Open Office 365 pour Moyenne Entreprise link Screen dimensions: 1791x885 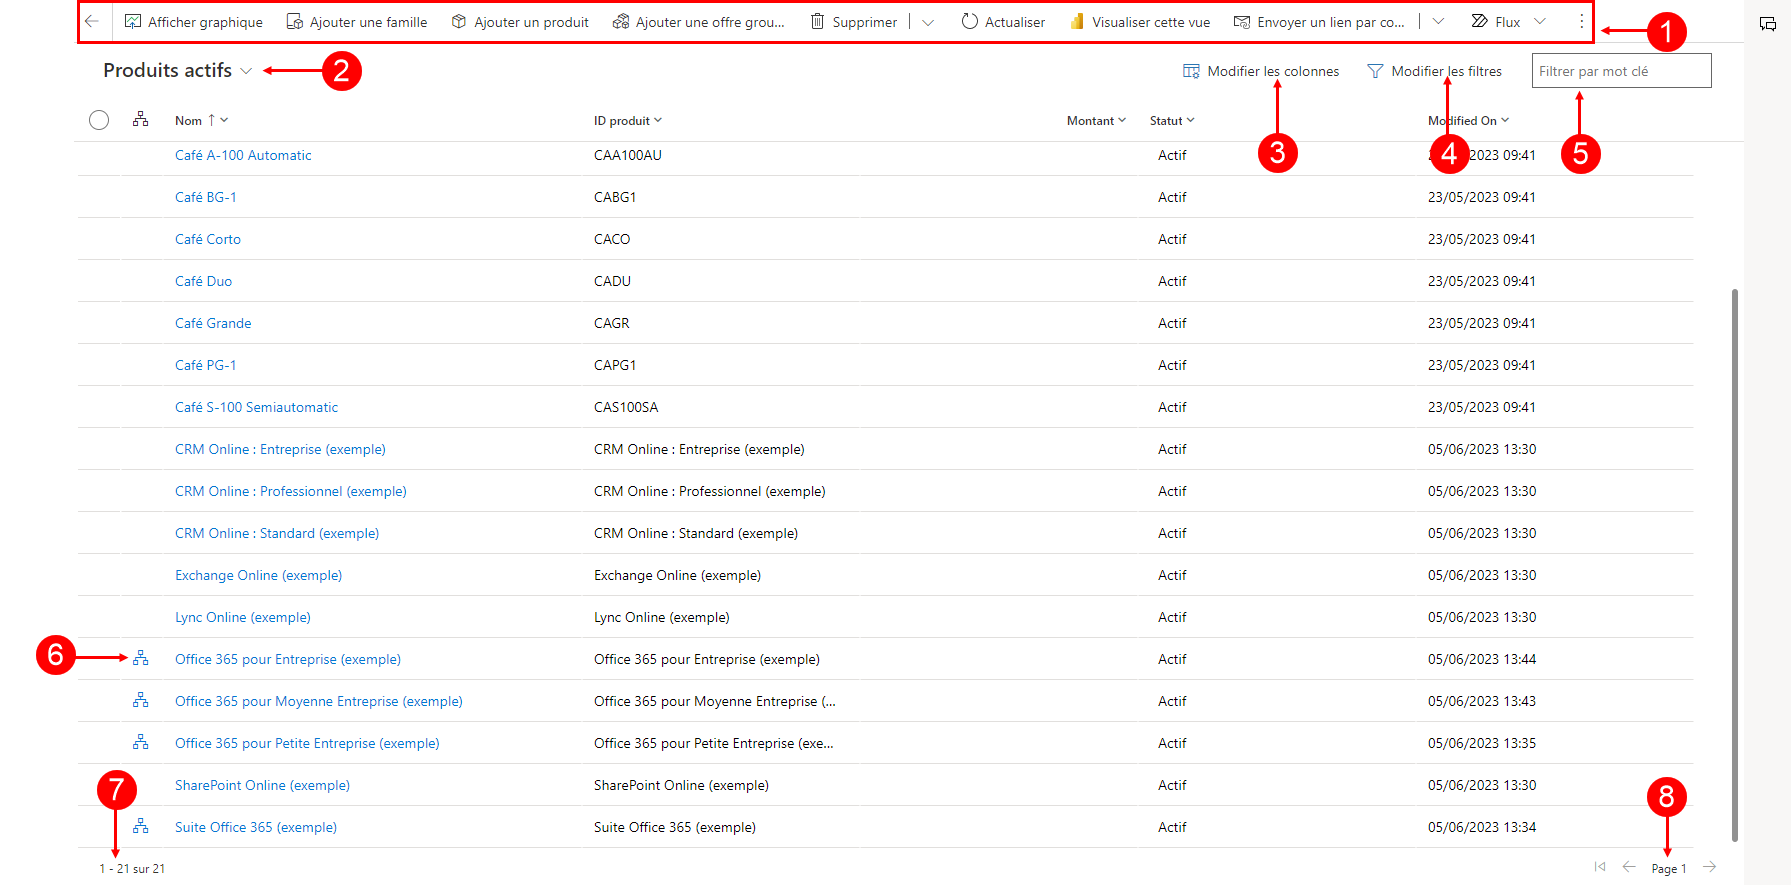[319, 701]
